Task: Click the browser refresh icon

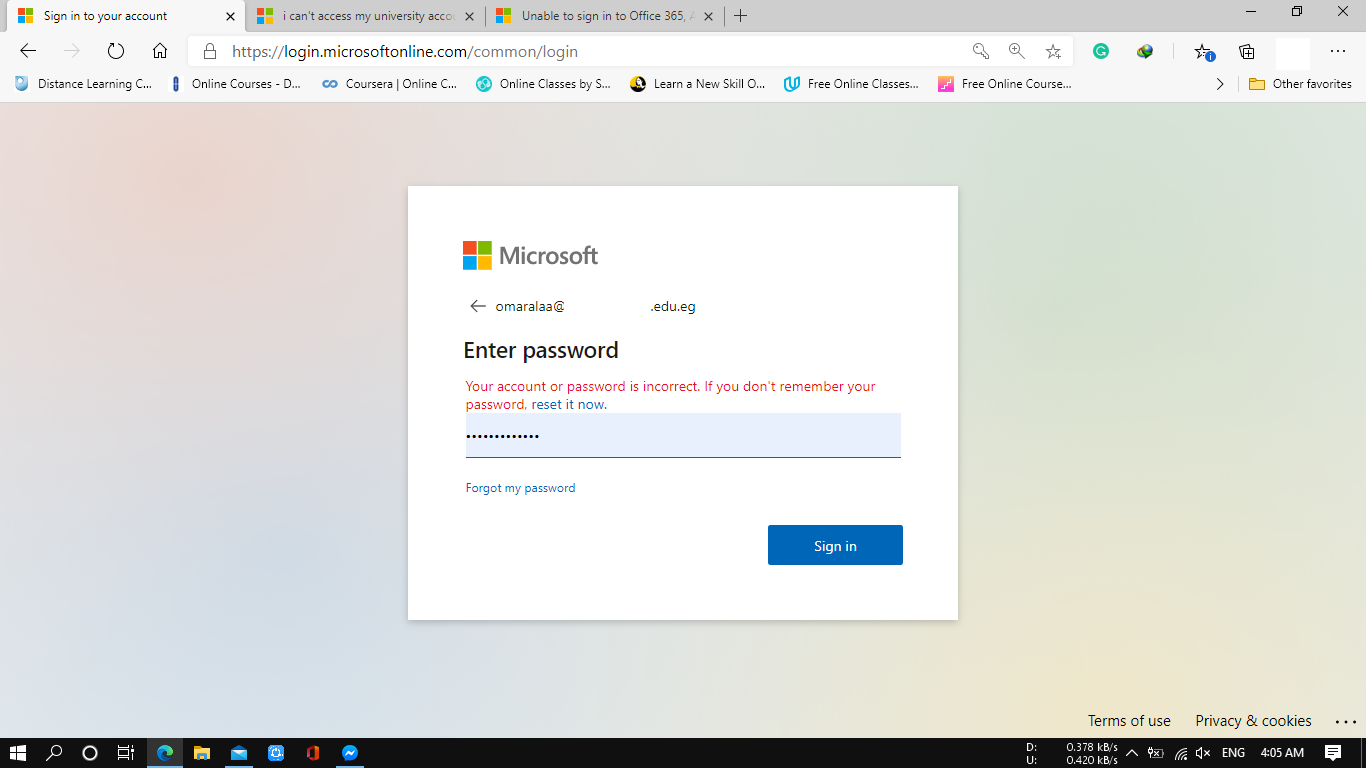Action: (115, 51)
